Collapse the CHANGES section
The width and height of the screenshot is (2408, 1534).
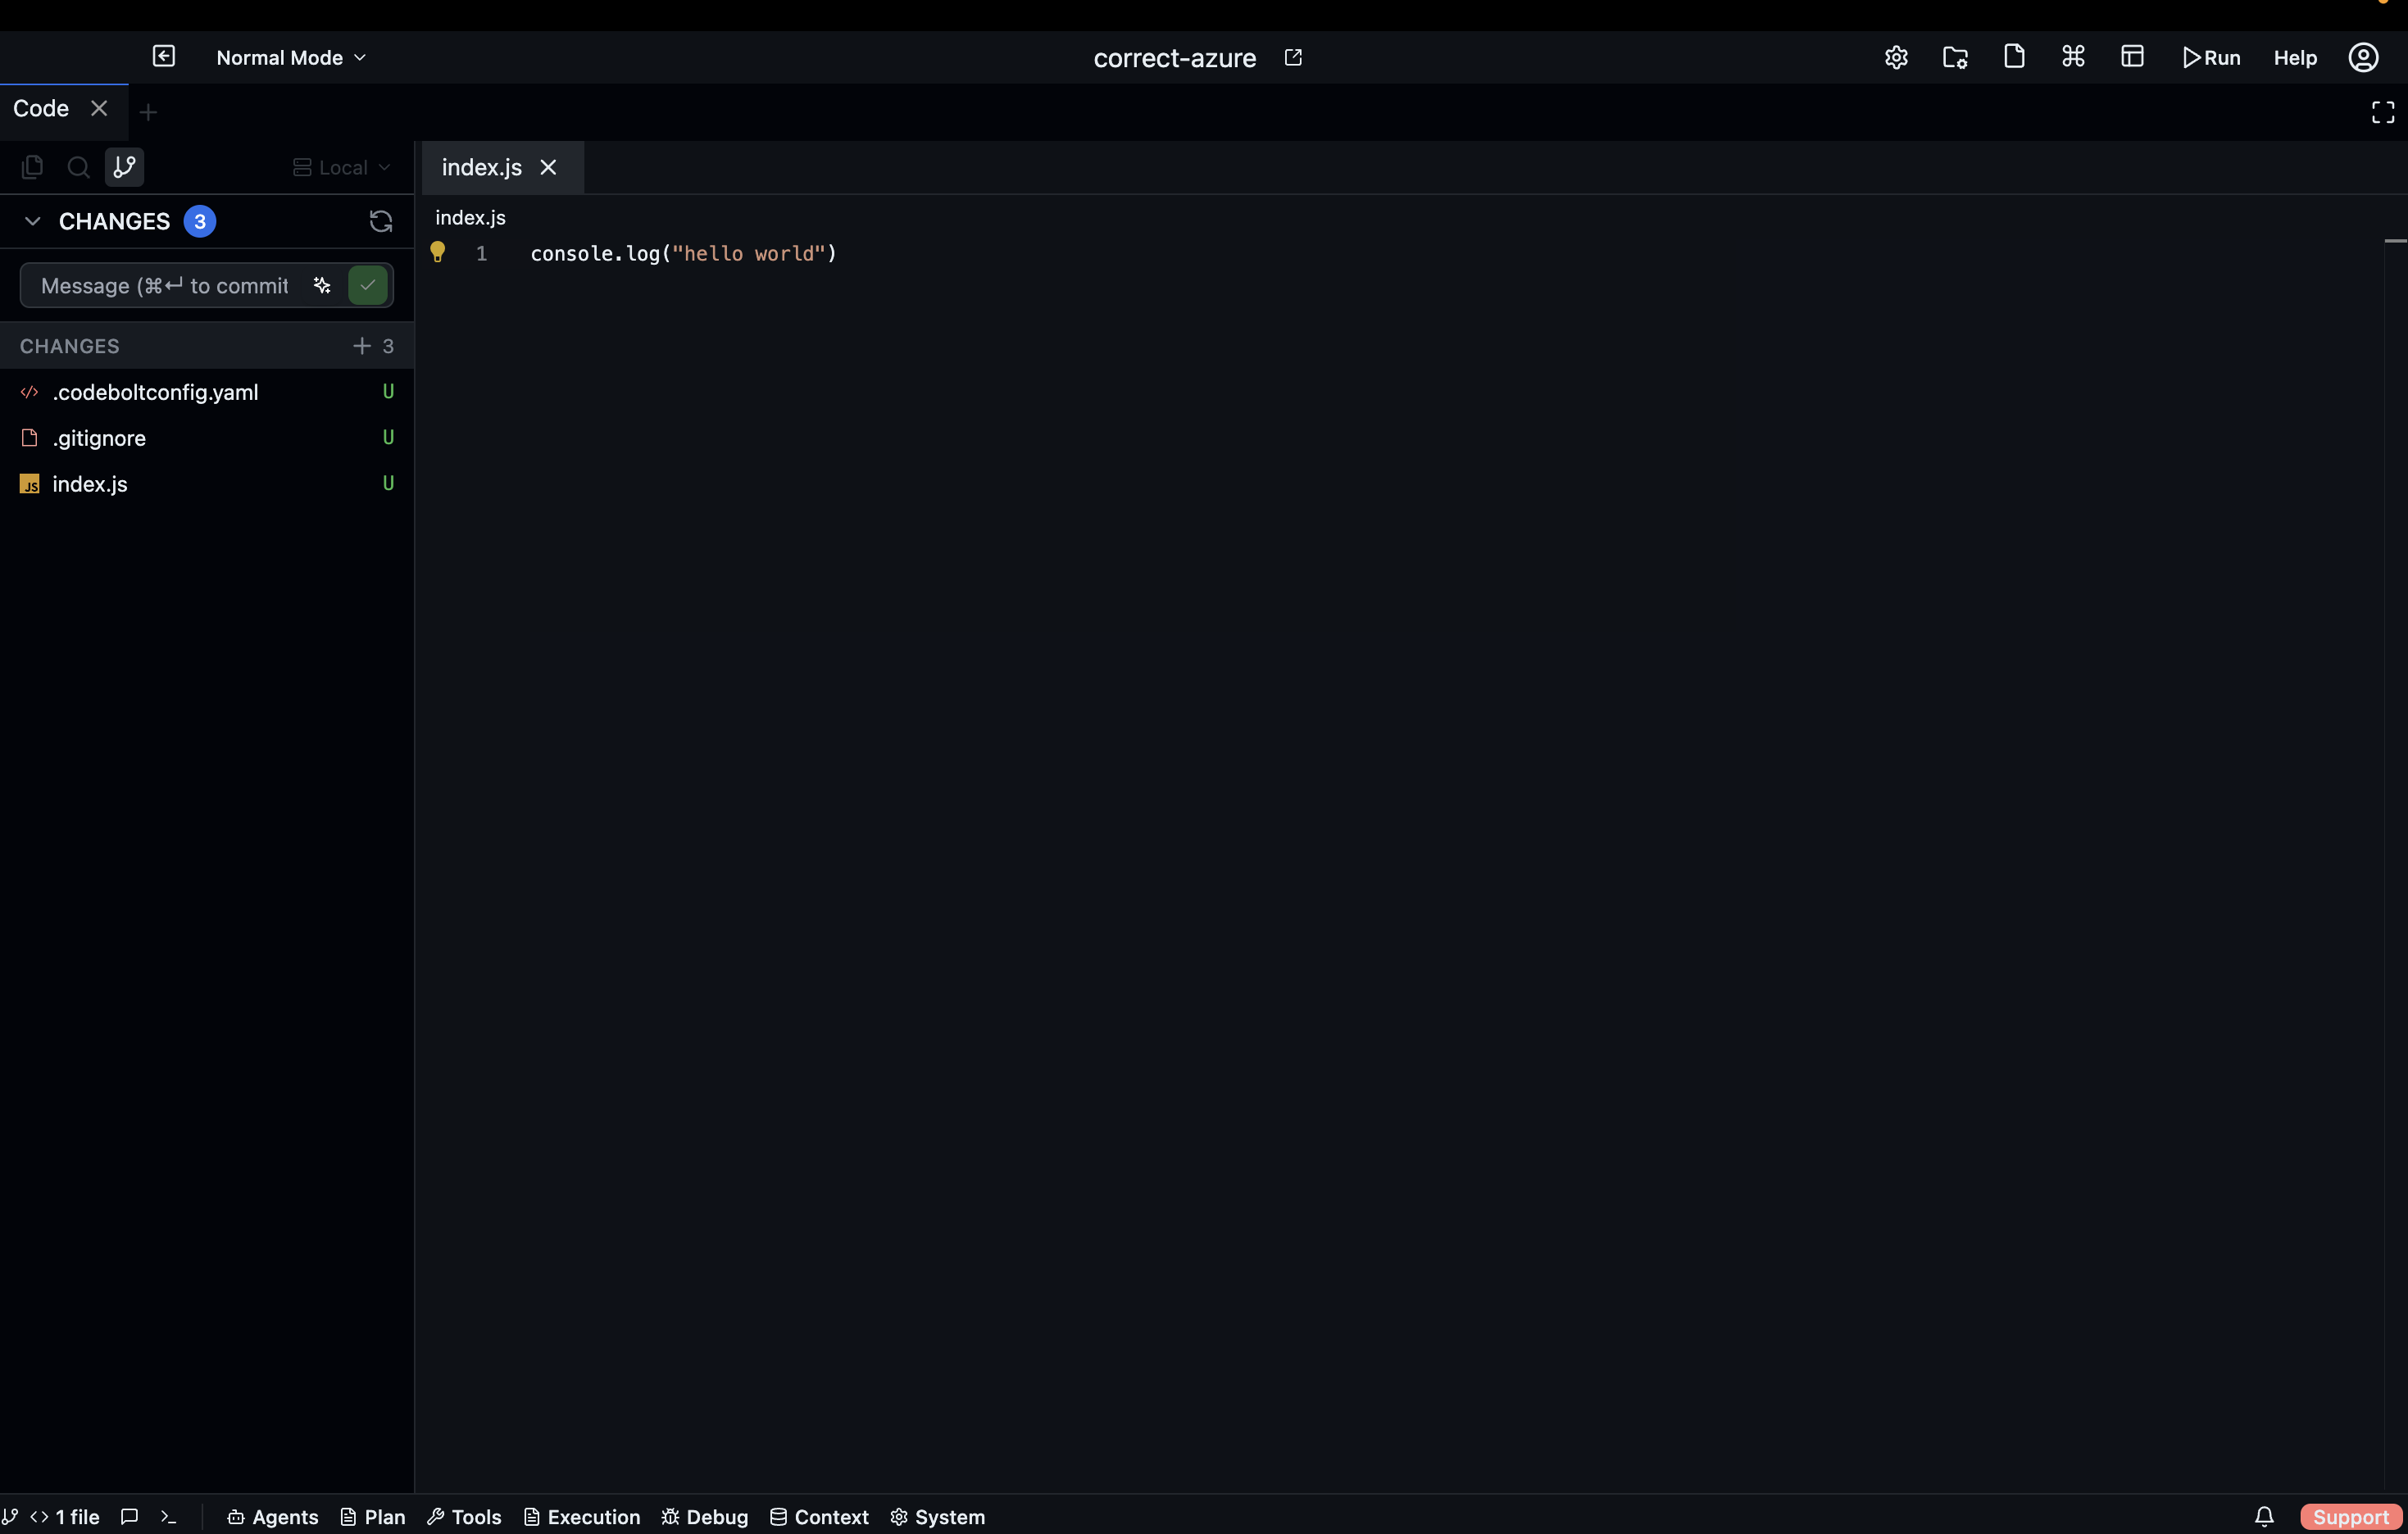[x=32, y=221]
